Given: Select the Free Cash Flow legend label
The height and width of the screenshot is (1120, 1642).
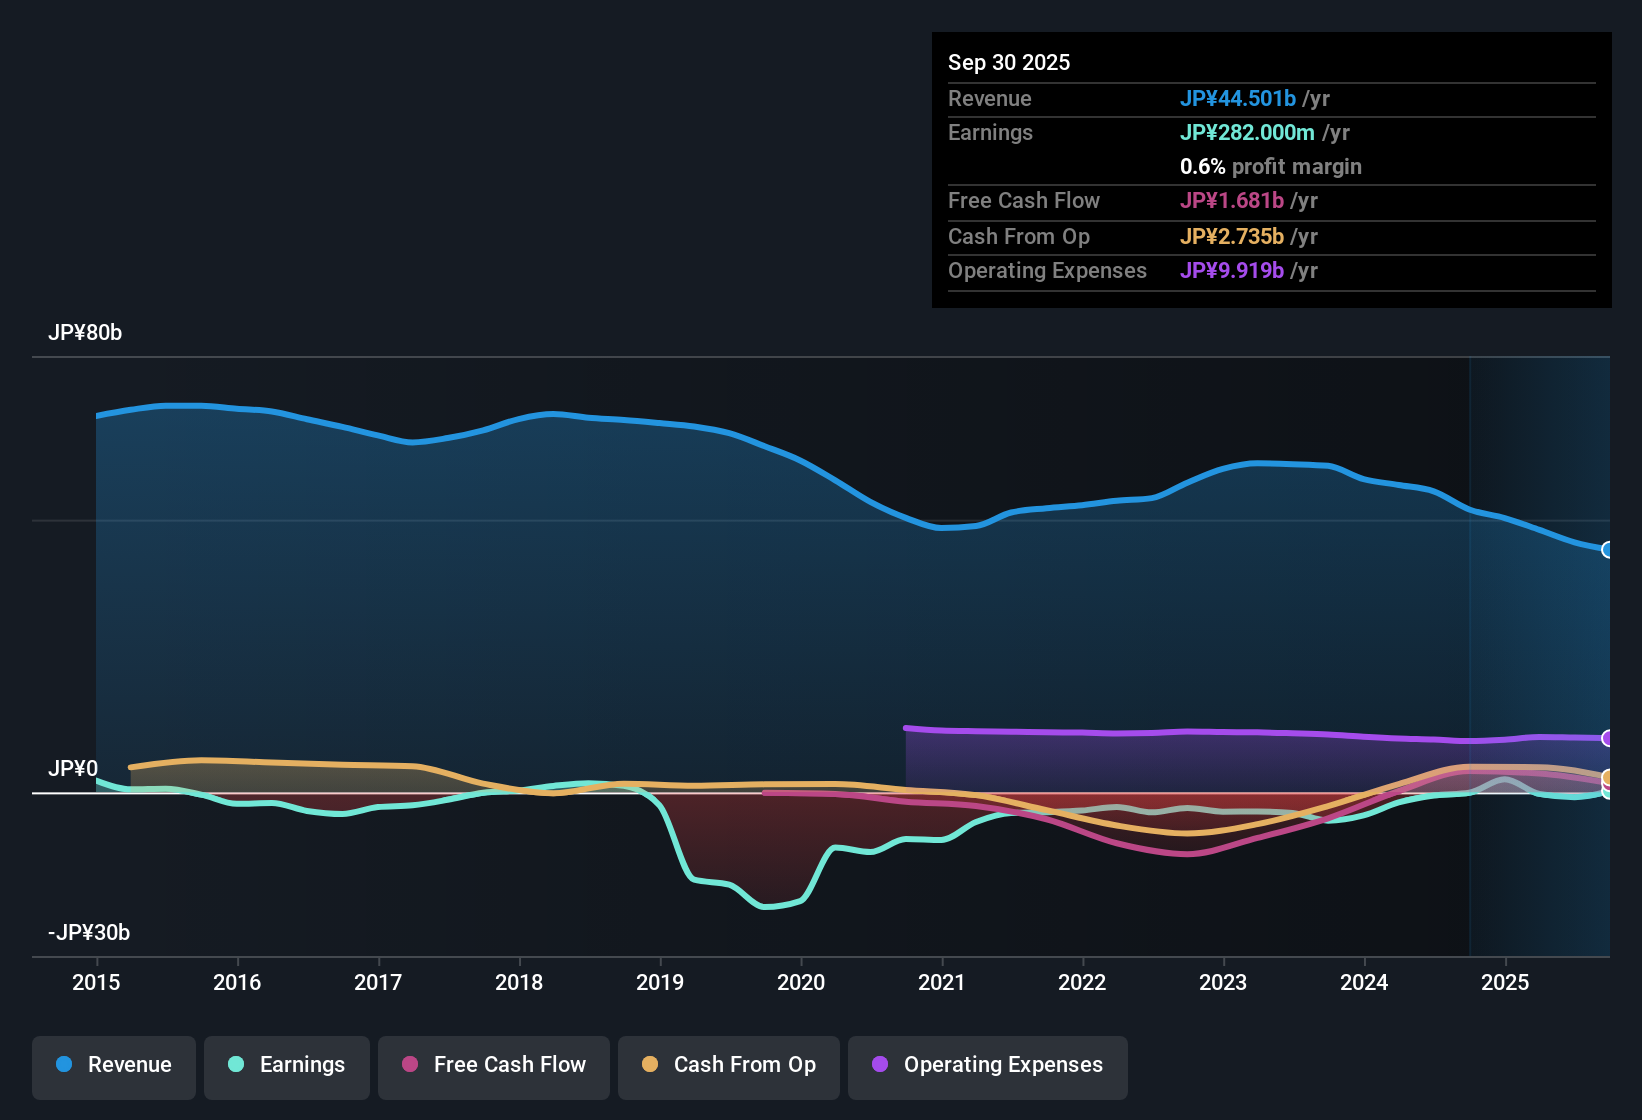Looking at the screenshot, I should pyautogui.click(x=510, y=1065).
